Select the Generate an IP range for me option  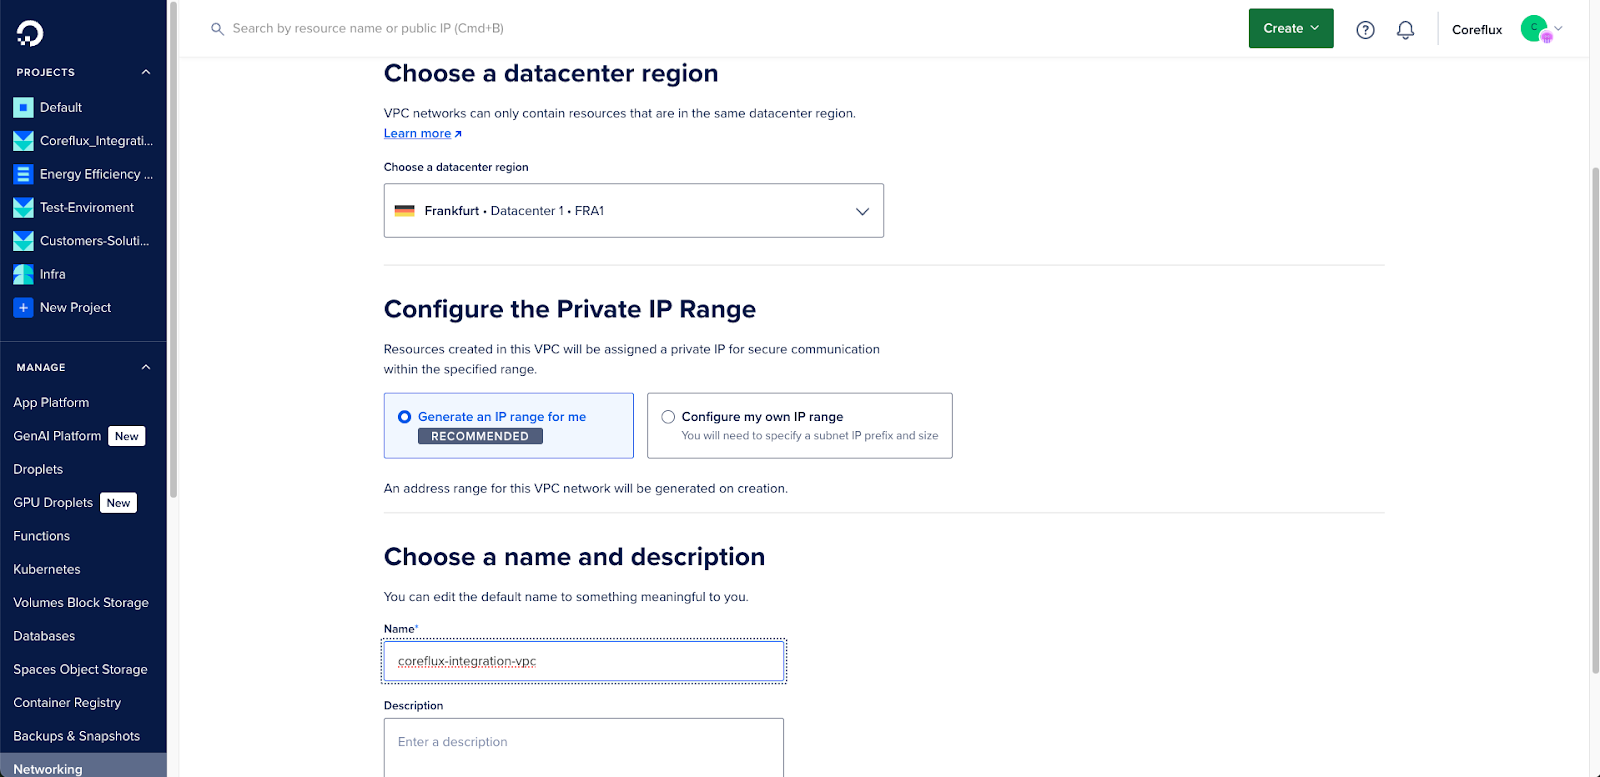(404, 417)
